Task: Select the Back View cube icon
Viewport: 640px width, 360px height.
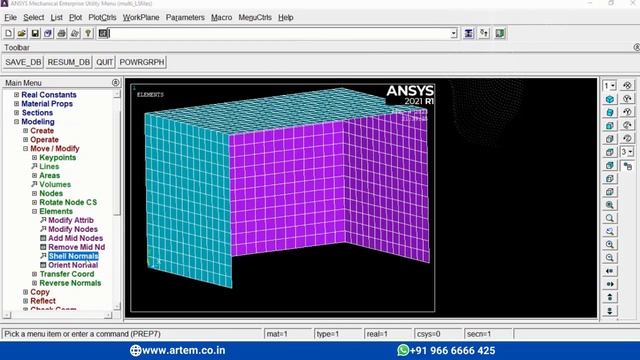Action: coord(610,165)
